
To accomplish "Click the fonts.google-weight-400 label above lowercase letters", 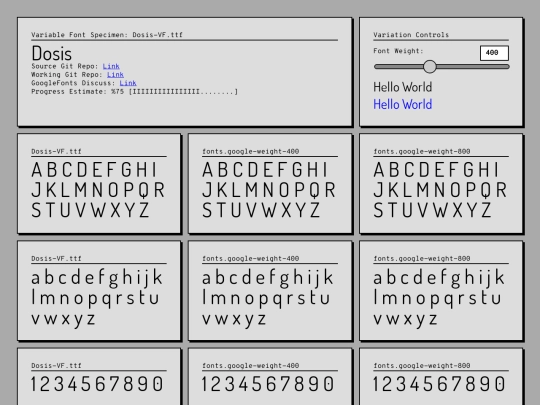I will [x=250, y=258].
